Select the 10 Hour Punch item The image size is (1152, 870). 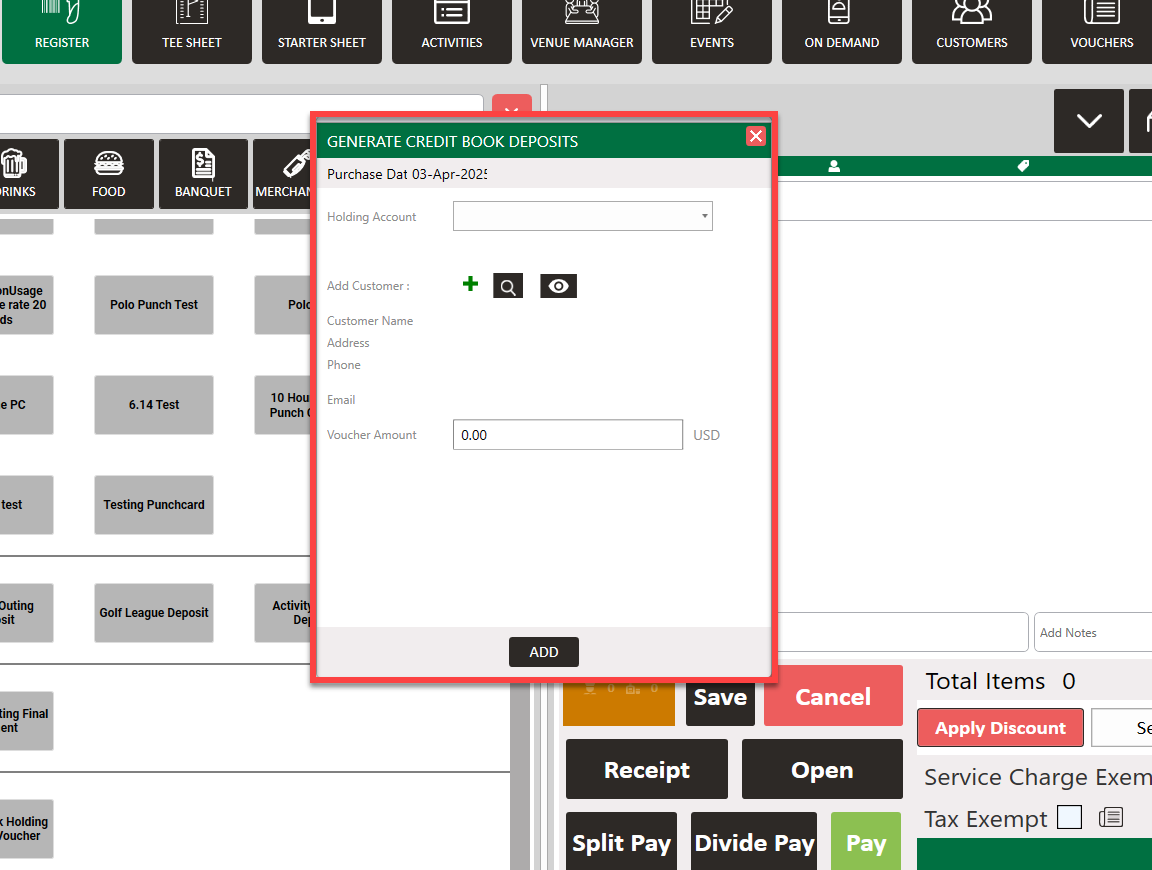coord(283,405)
